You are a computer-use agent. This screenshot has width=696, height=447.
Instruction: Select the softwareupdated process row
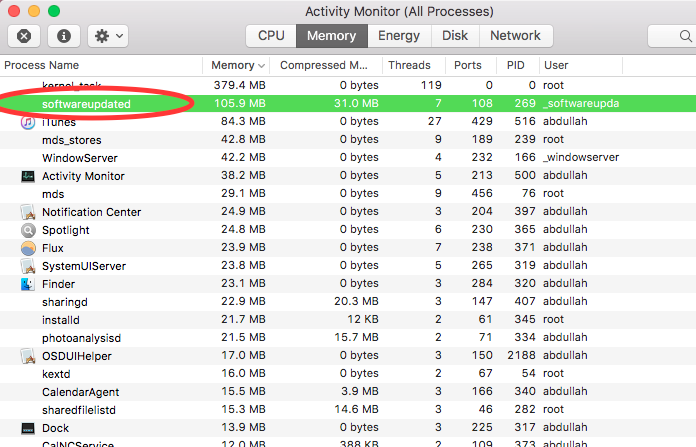click(348, 103)
